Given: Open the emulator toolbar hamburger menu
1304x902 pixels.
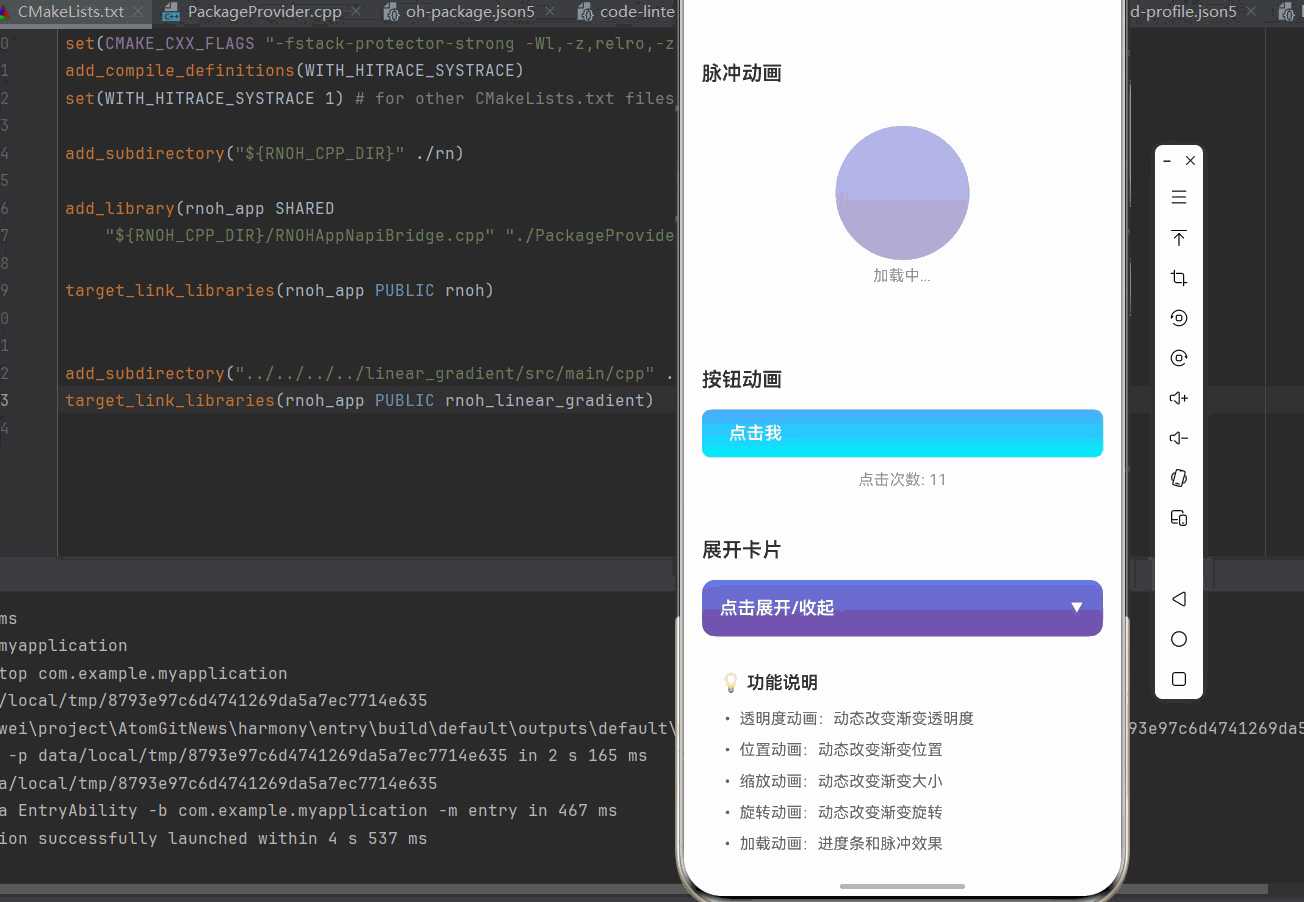Looking at the screenshot, I should pyautogui.click(x=1179, y=197).
